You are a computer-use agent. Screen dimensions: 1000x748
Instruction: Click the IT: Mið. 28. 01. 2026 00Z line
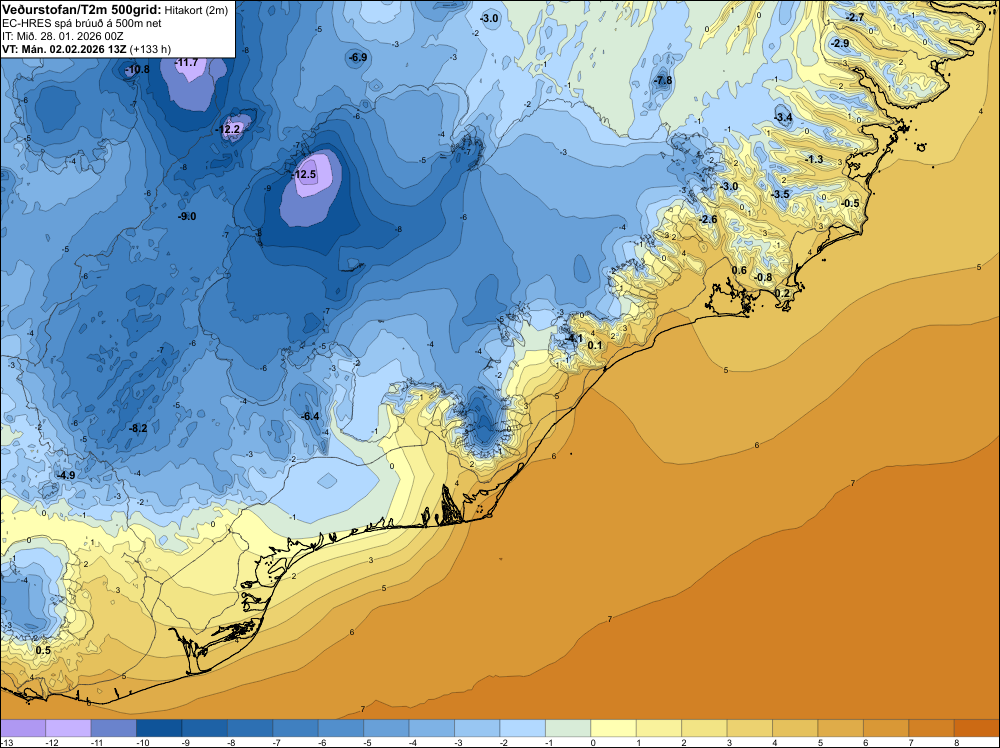pos(63,36)
